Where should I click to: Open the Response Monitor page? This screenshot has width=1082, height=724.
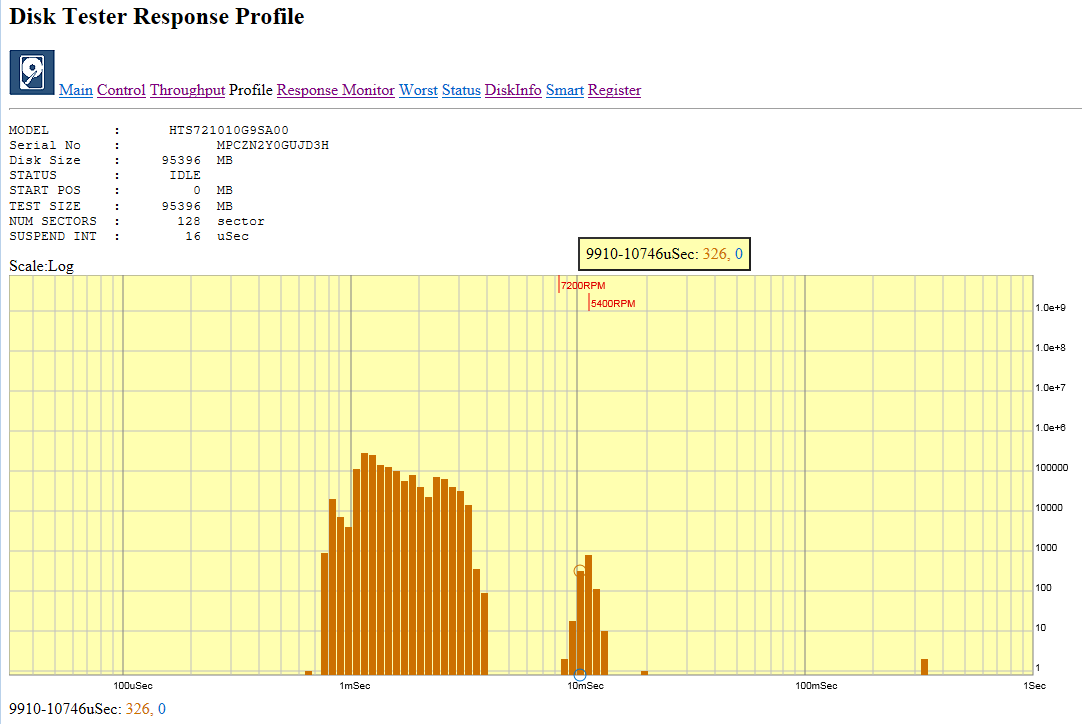335,90
